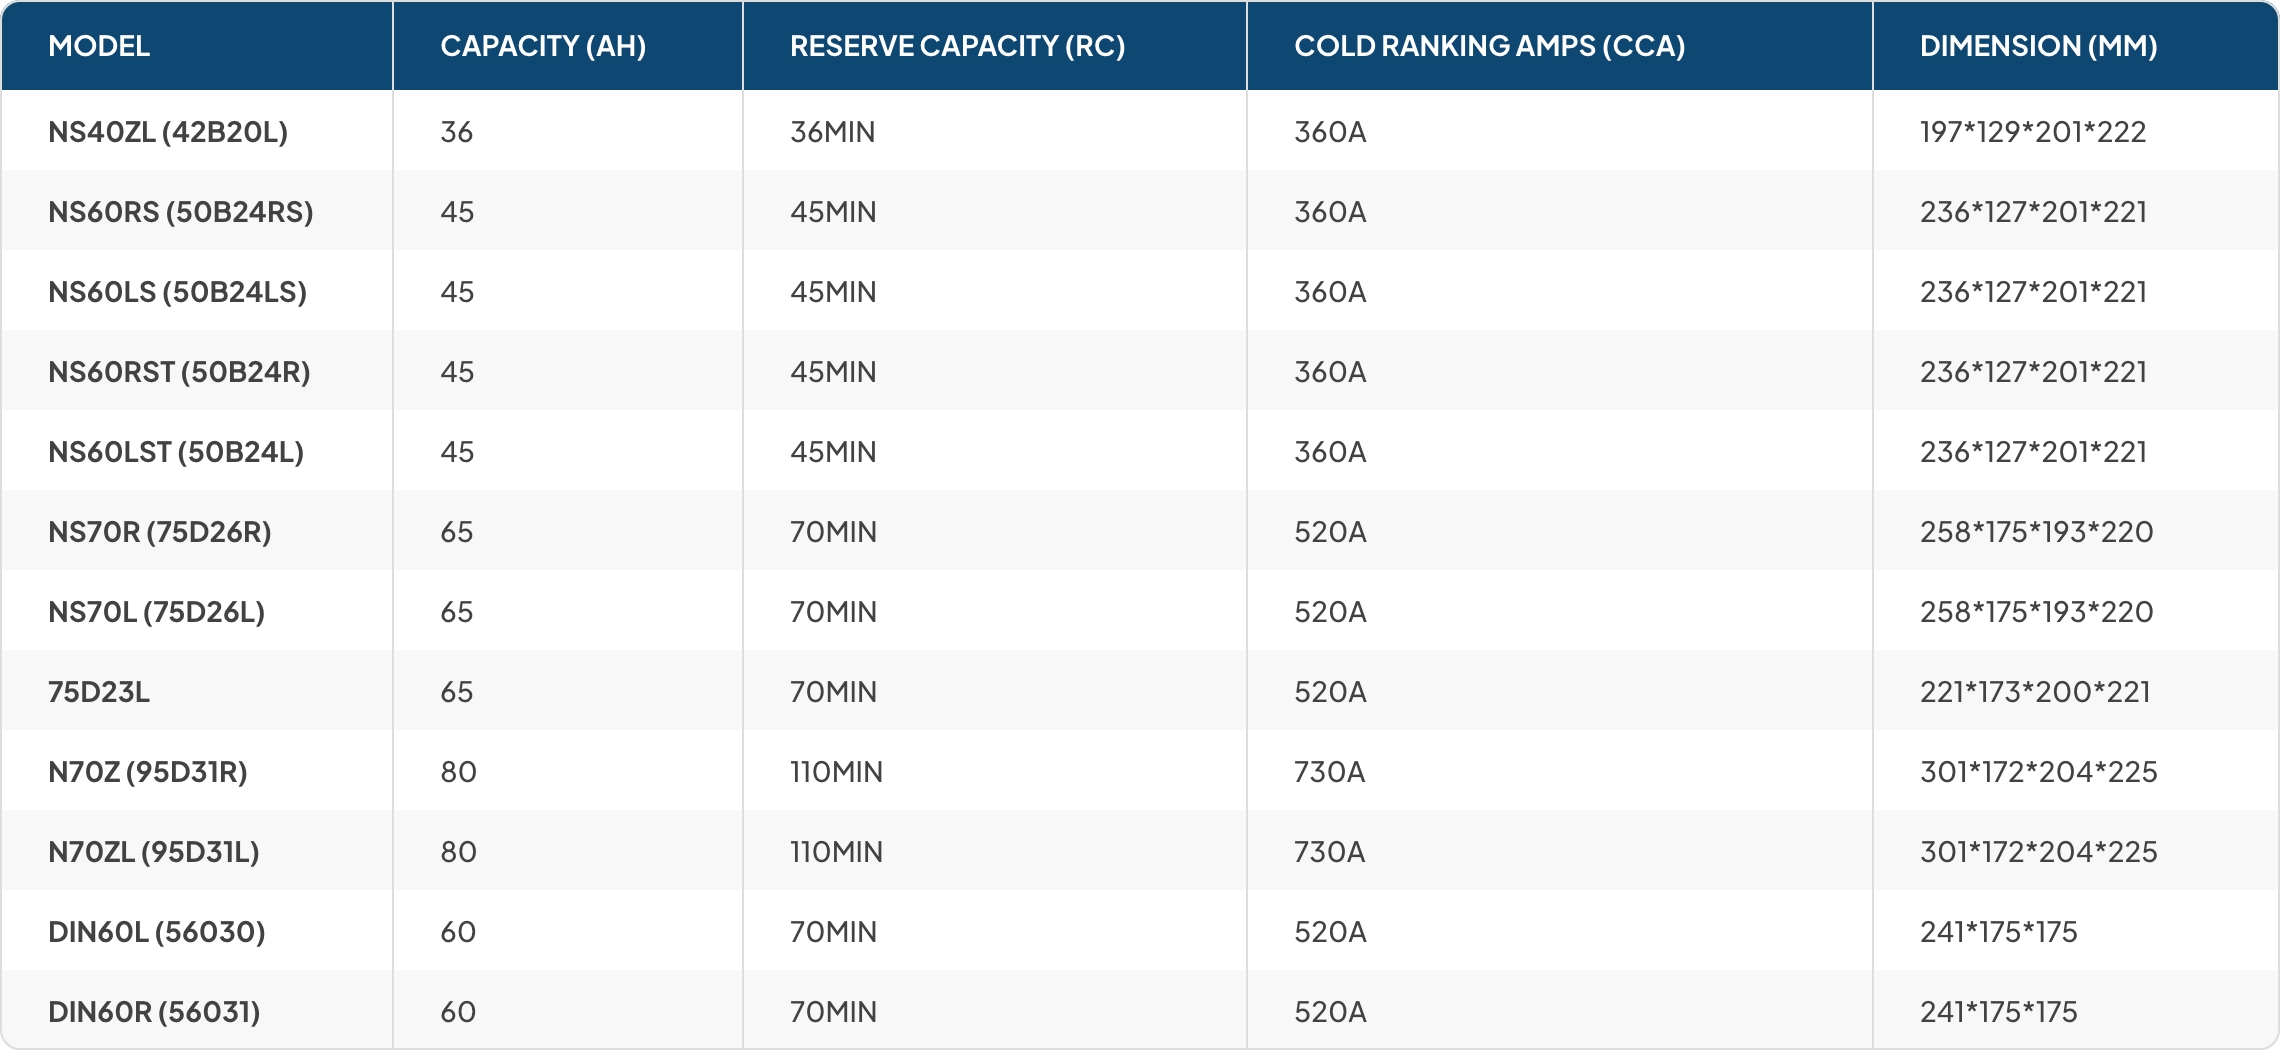This screenshot has width=2280, height=1050.
Task: Select the NS60RST (50B24R) model cell
Action: [x=179, y=372]
